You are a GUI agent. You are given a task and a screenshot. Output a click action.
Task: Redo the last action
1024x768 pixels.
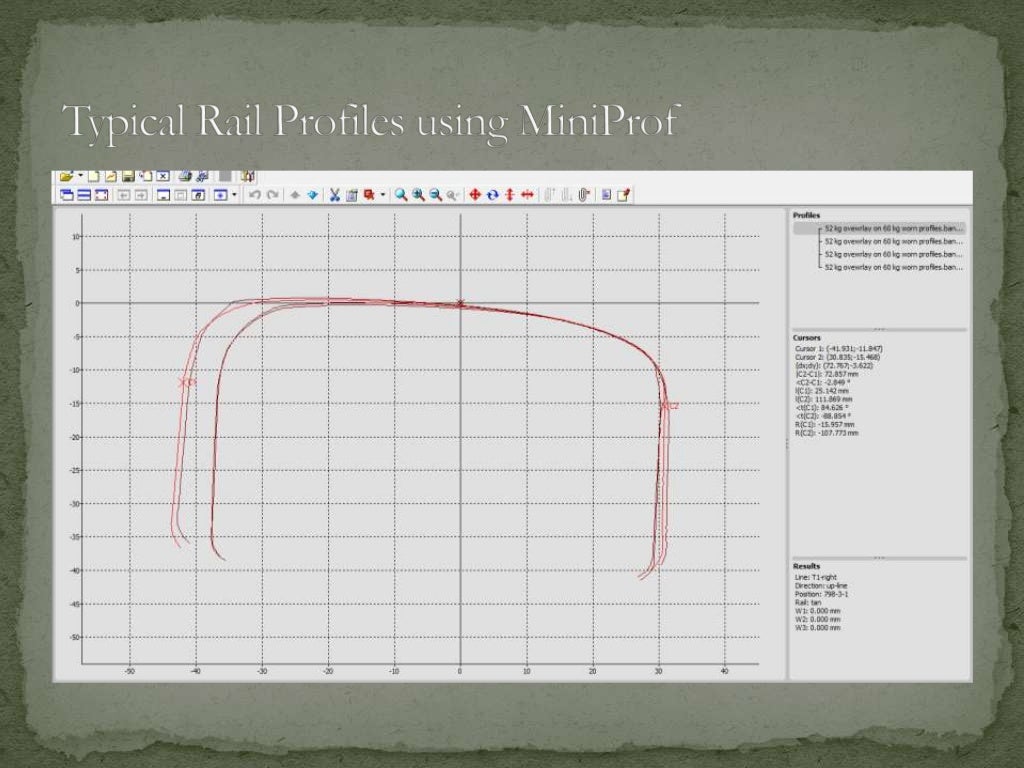coord(272,195)
